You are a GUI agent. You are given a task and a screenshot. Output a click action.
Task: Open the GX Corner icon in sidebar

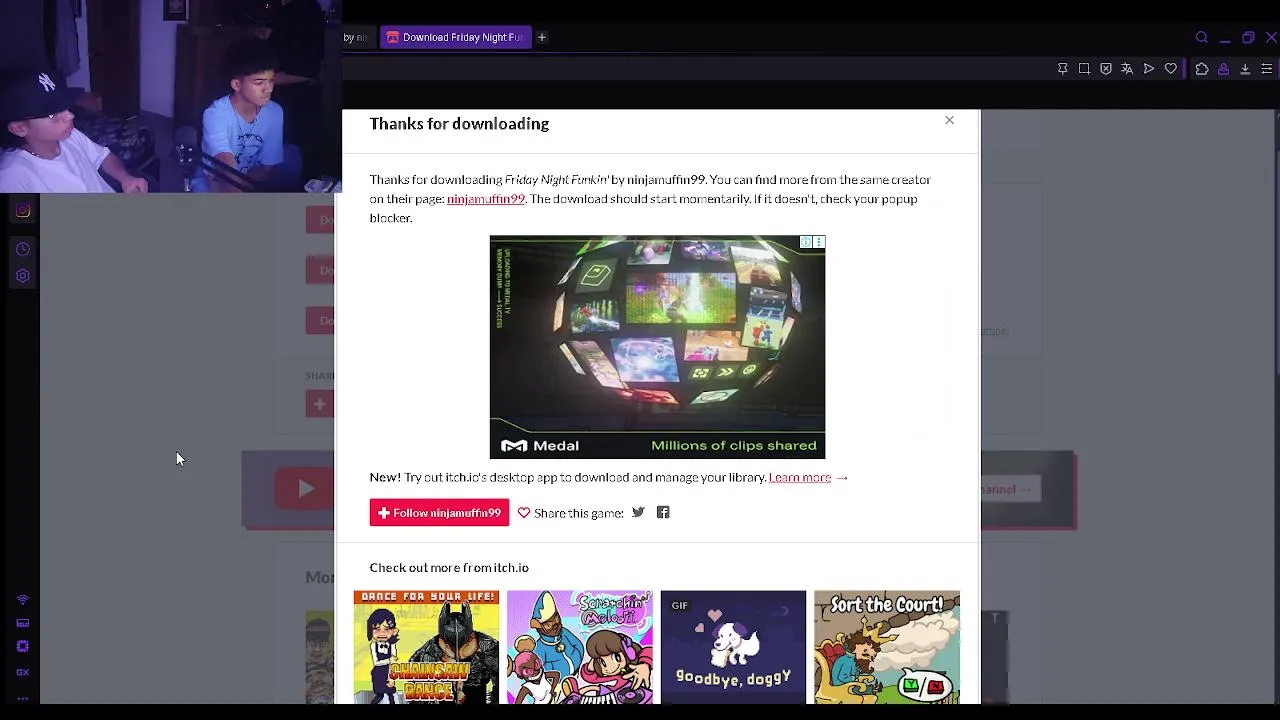pyautogui.click(x=23, y=672)
